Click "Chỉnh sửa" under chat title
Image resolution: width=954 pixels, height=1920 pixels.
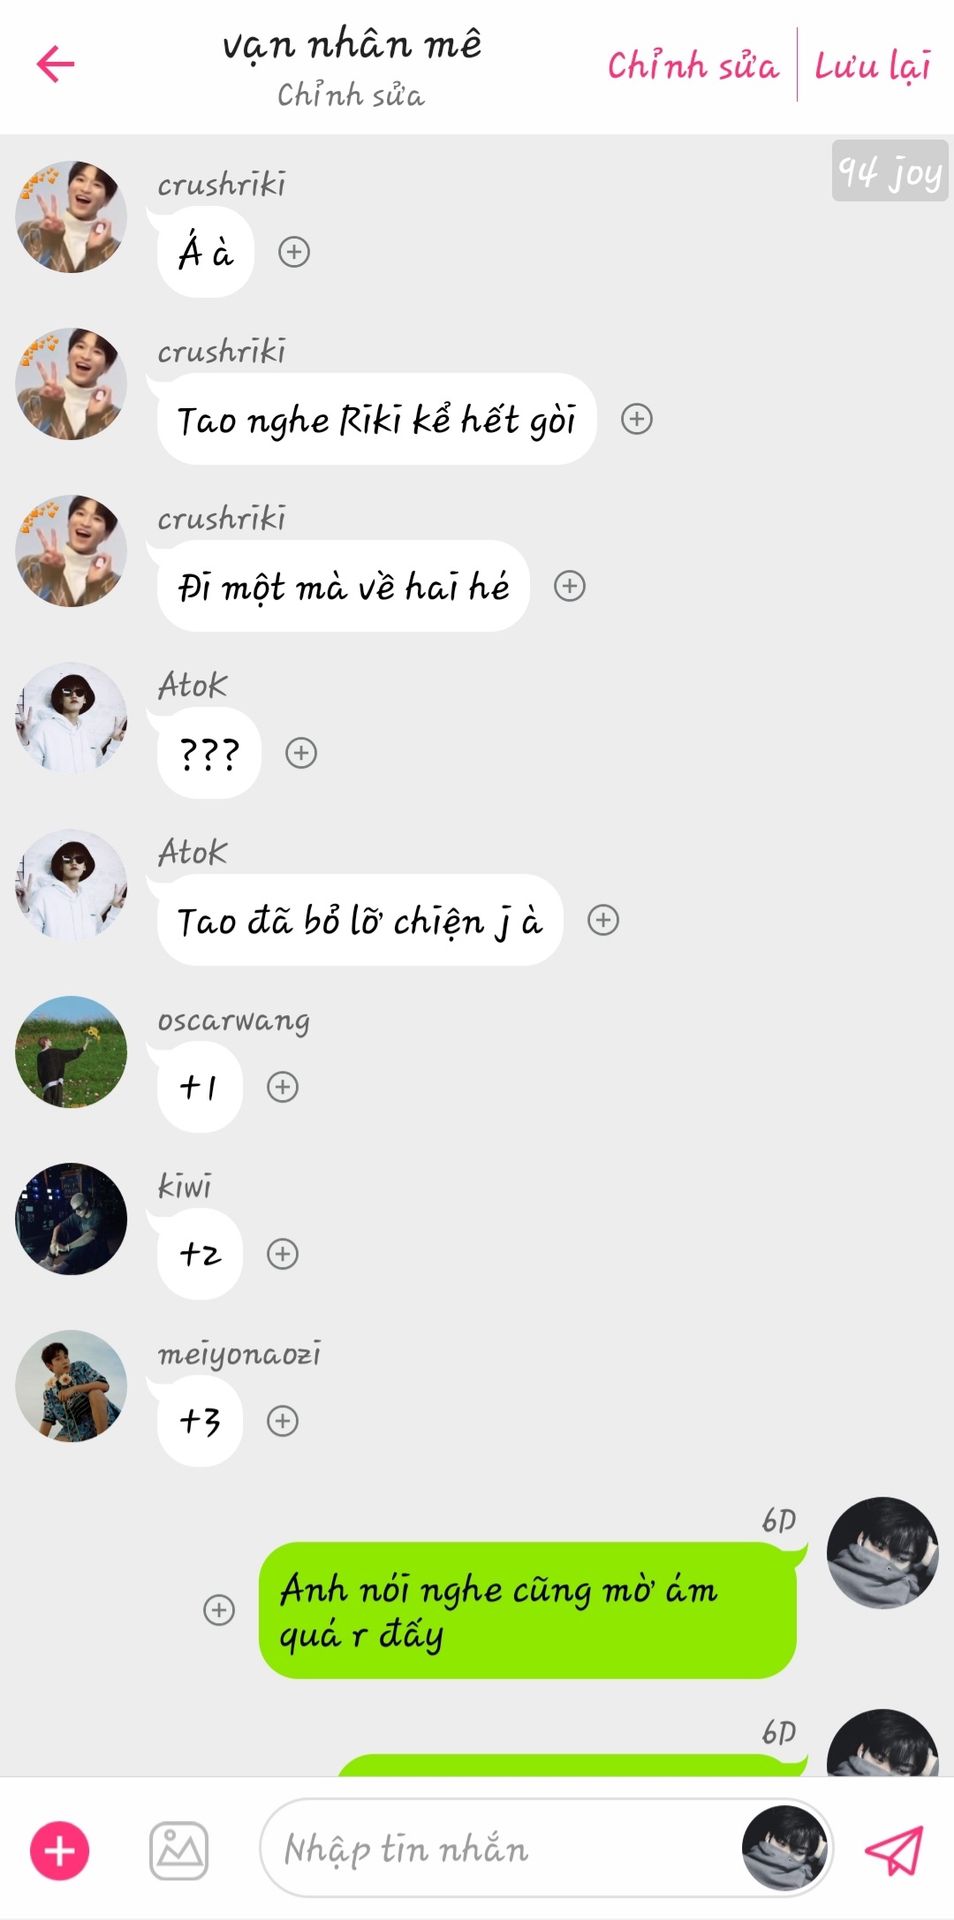351,95
